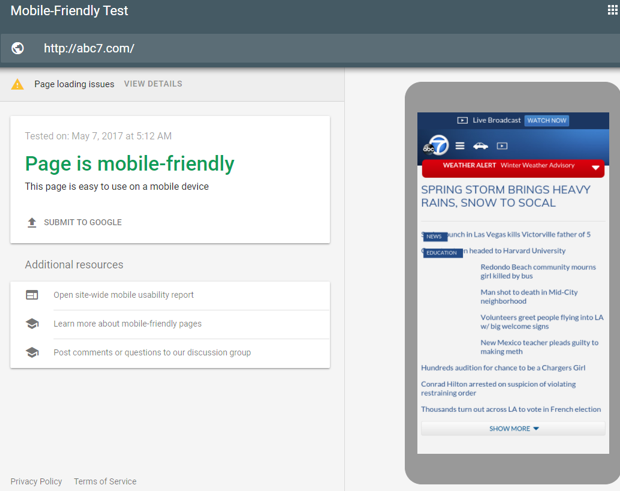Click the EDUCATION category tag

pos(442,253)
